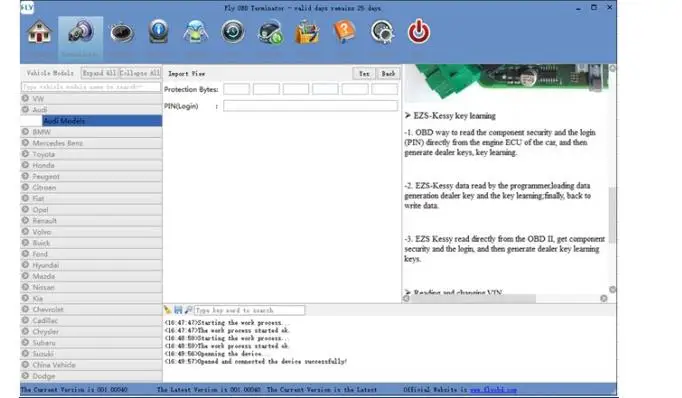Open the official website link
This screenshot has width=682, height=398.
[x=493, y=390]
